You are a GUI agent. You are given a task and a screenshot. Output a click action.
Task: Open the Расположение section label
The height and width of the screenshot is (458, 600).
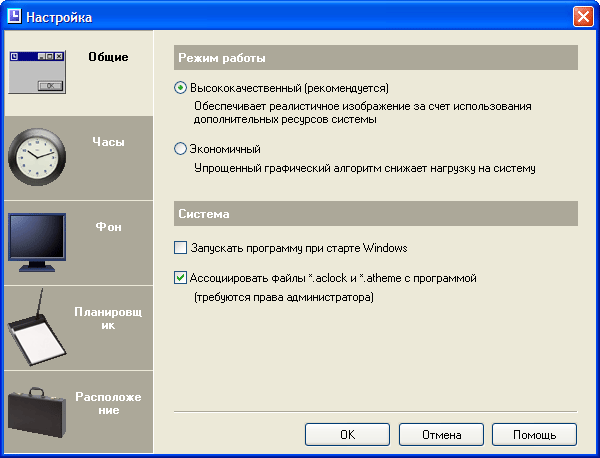(108, 403)
